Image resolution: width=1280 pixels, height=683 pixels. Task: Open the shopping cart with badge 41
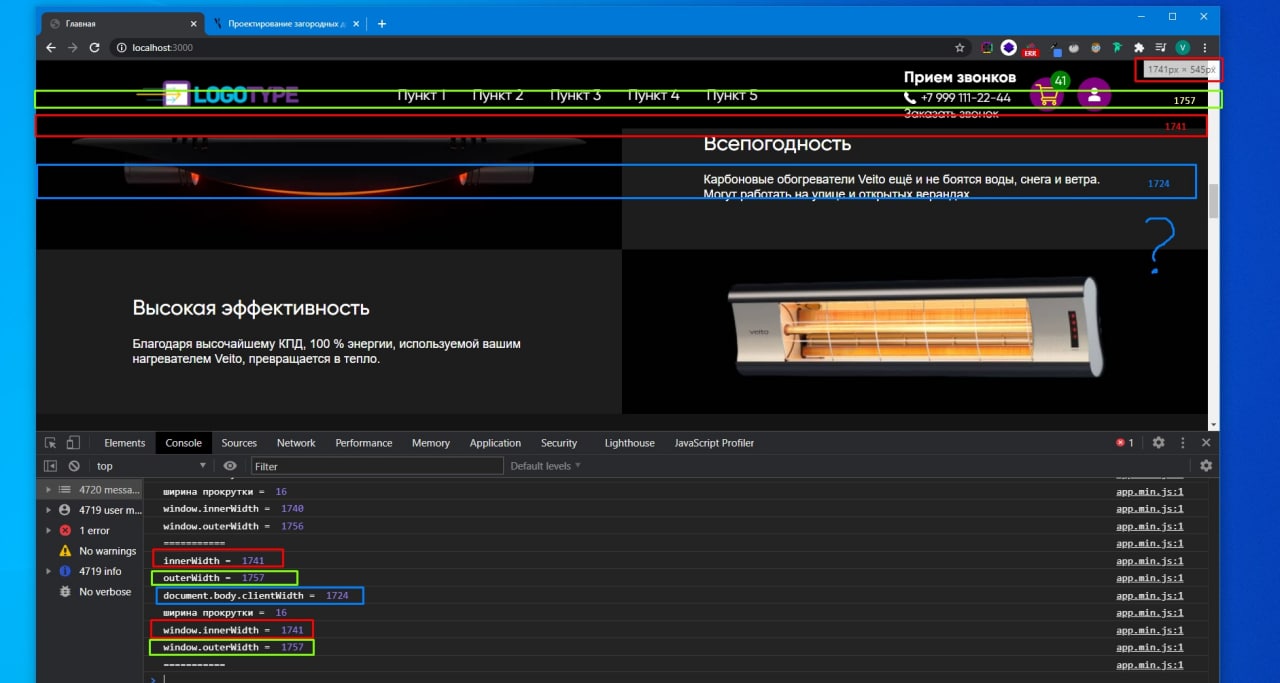pos(1047,95)
